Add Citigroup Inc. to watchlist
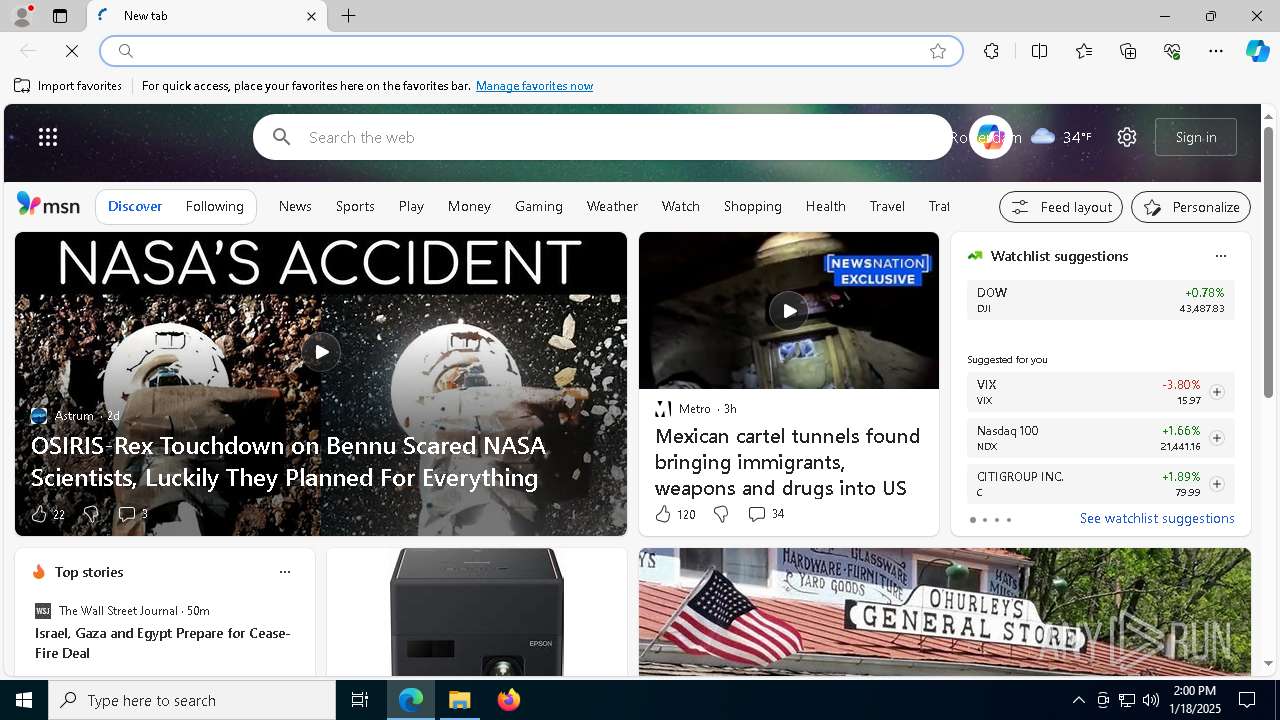The image size is (1280, 720). (1216, 484)
